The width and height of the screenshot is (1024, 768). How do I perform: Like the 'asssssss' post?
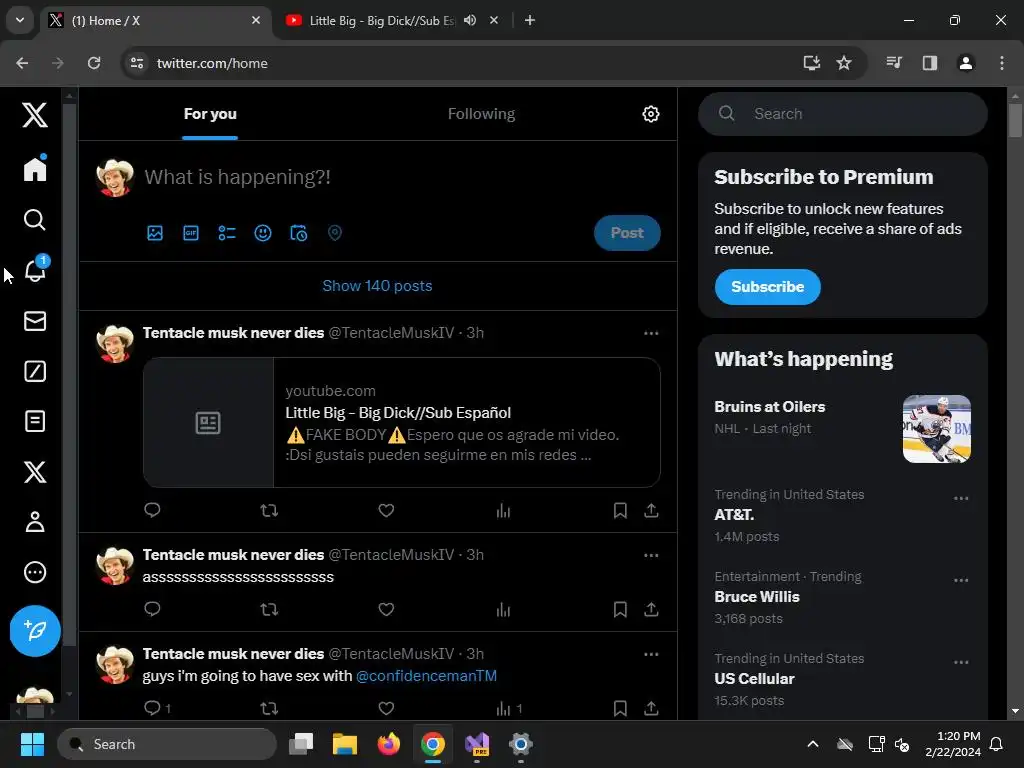[x=386, y=609]
